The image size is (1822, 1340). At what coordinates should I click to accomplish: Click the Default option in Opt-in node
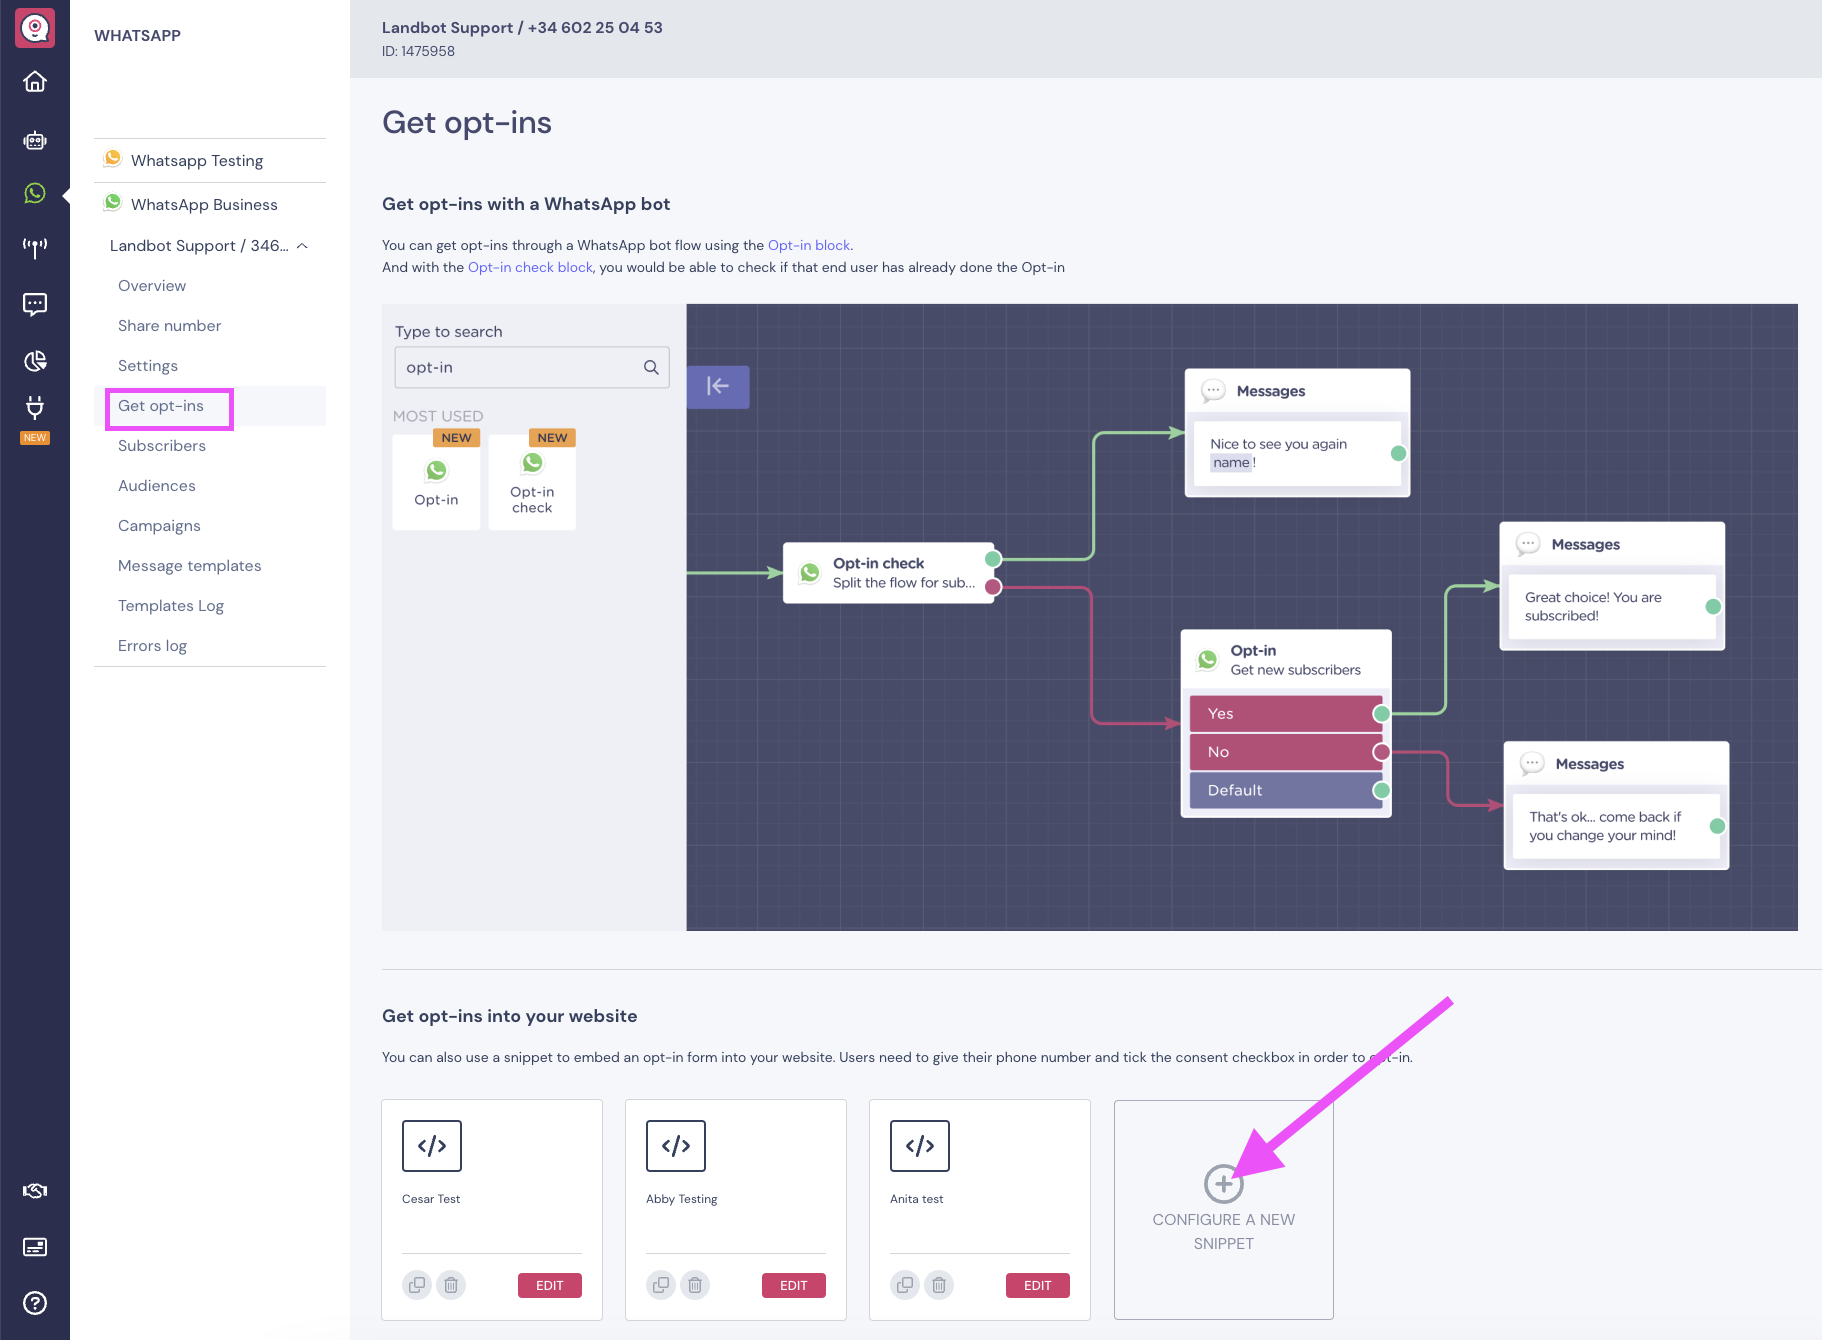pyautogui.click(x=1286, y=790)
